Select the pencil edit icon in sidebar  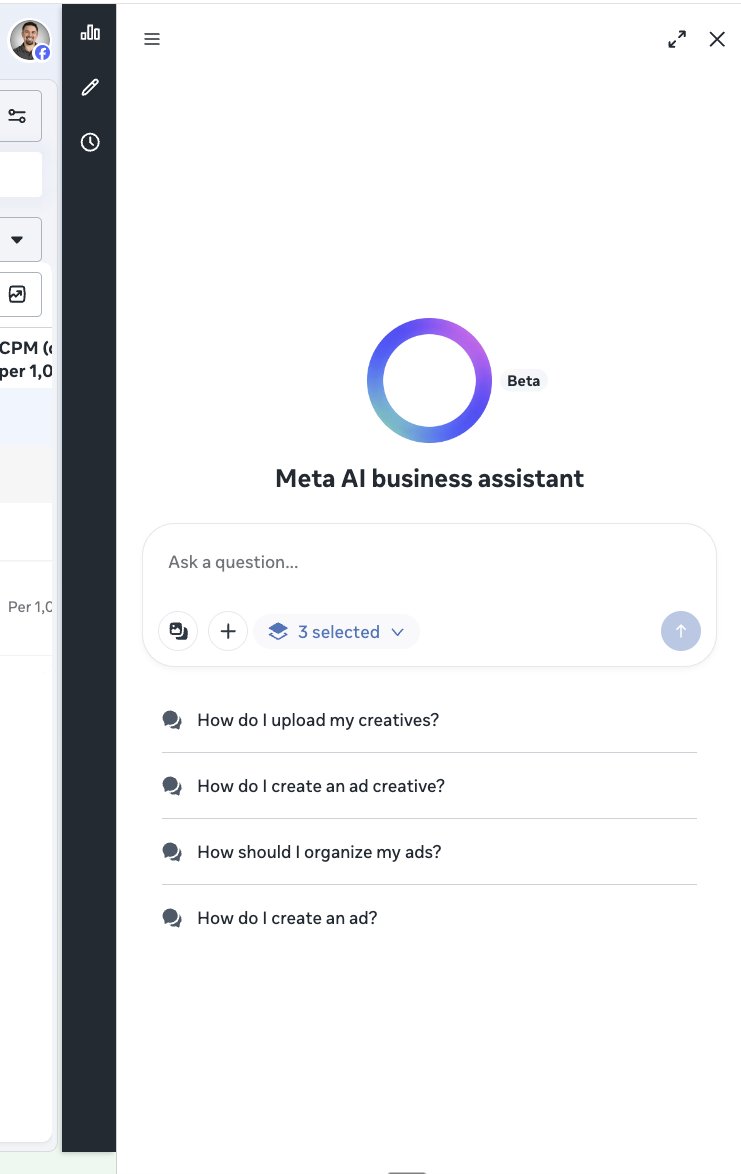click(90, 88)
